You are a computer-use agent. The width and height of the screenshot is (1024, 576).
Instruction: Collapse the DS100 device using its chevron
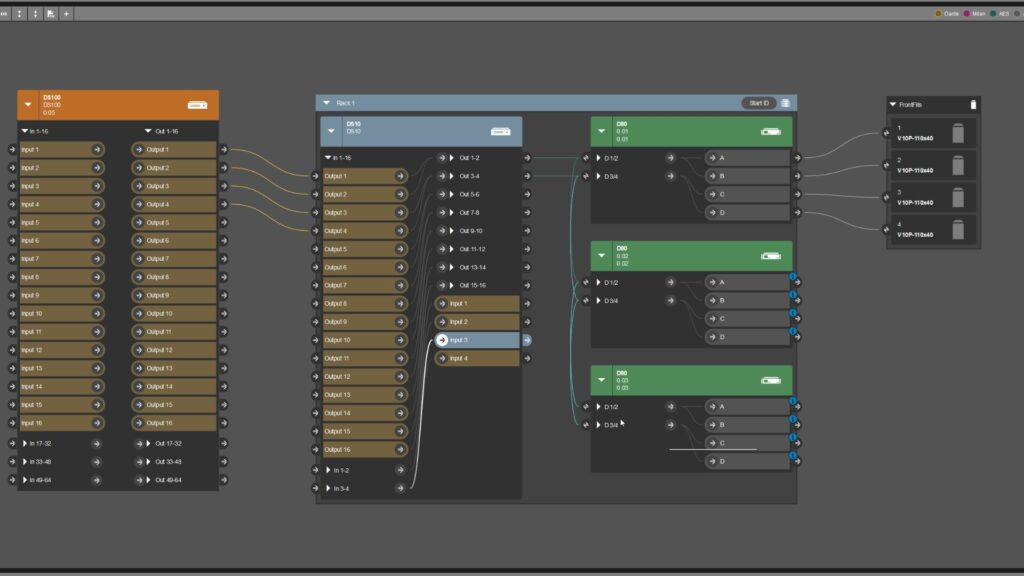[x=27, y=104]
